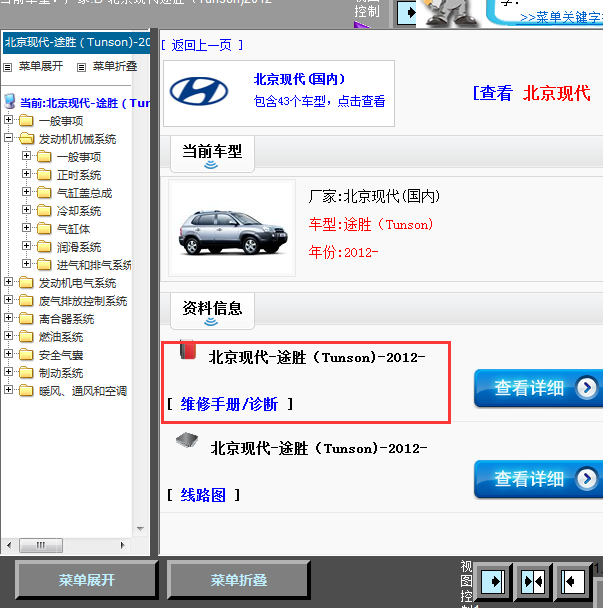Click the sidebar scroll left arrow
Image resolution: width=603 pixels, height=610 pixels.
pos(9,545)
